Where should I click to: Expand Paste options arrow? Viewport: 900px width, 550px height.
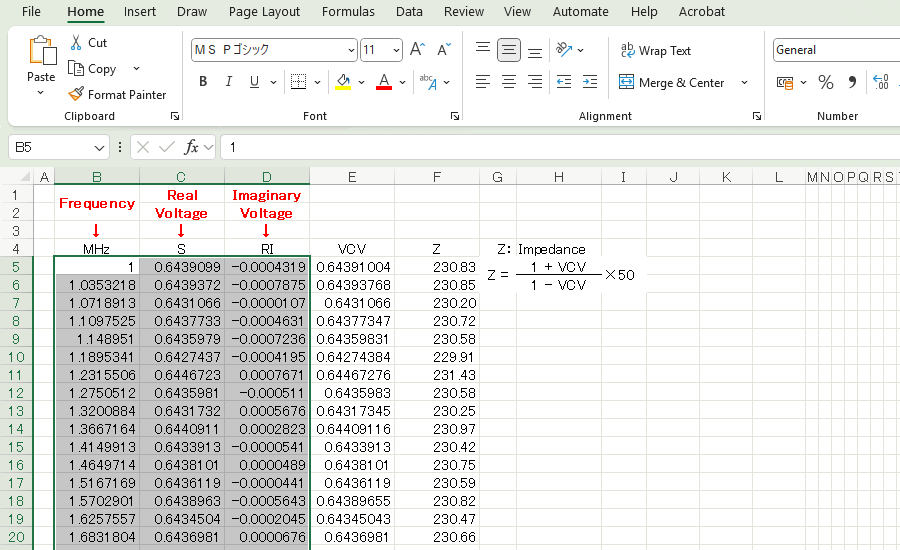[x=40, y=92]
